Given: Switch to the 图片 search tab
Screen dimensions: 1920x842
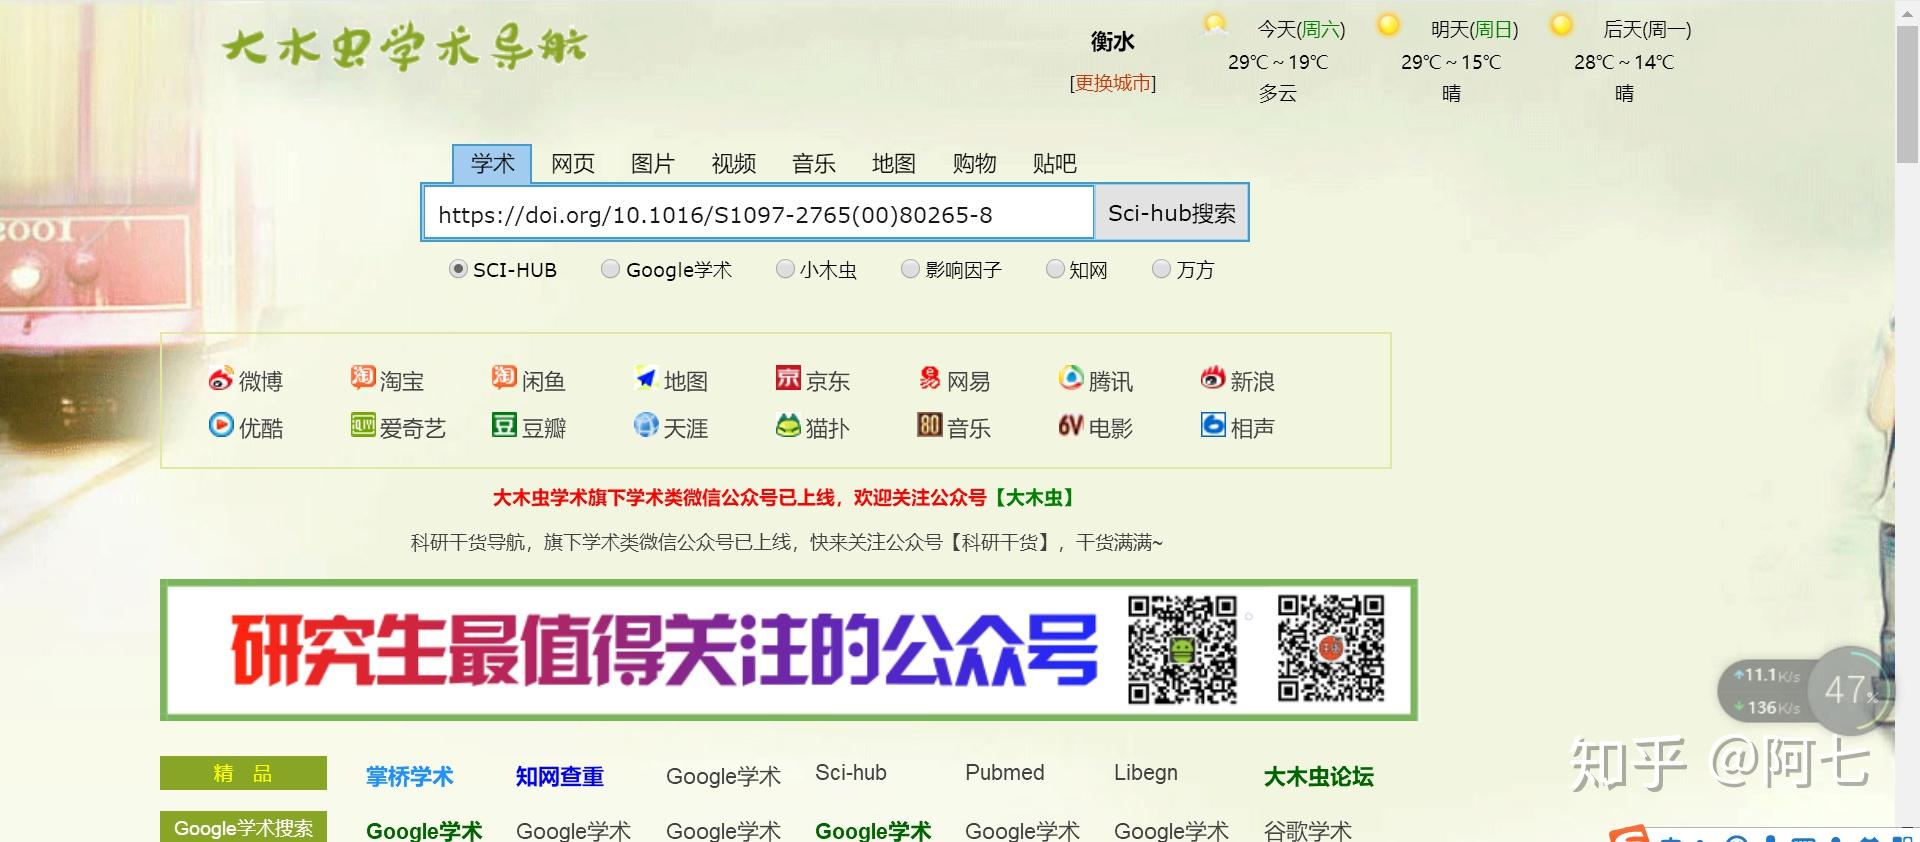Looking at the screenshot, I should [x=653, y=163].
